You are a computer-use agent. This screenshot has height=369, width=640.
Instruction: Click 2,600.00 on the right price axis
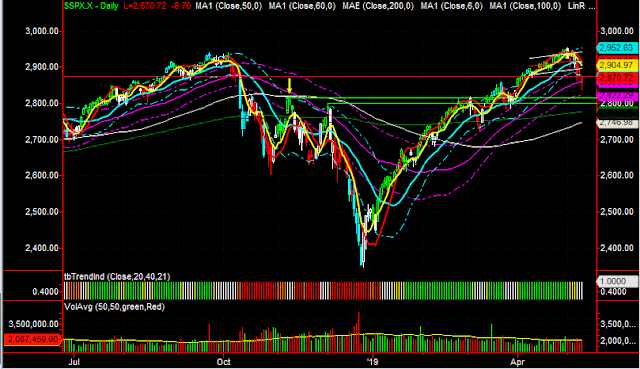(x=617, y=176)
